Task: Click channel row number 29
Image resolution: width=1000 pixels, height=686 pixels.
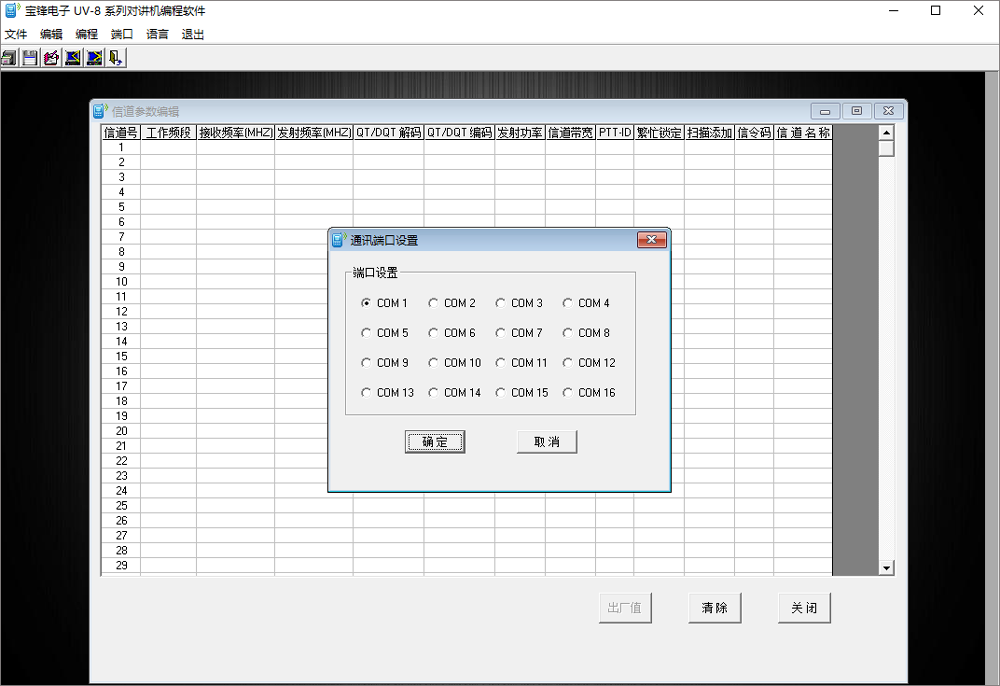Action: point(121,566)
